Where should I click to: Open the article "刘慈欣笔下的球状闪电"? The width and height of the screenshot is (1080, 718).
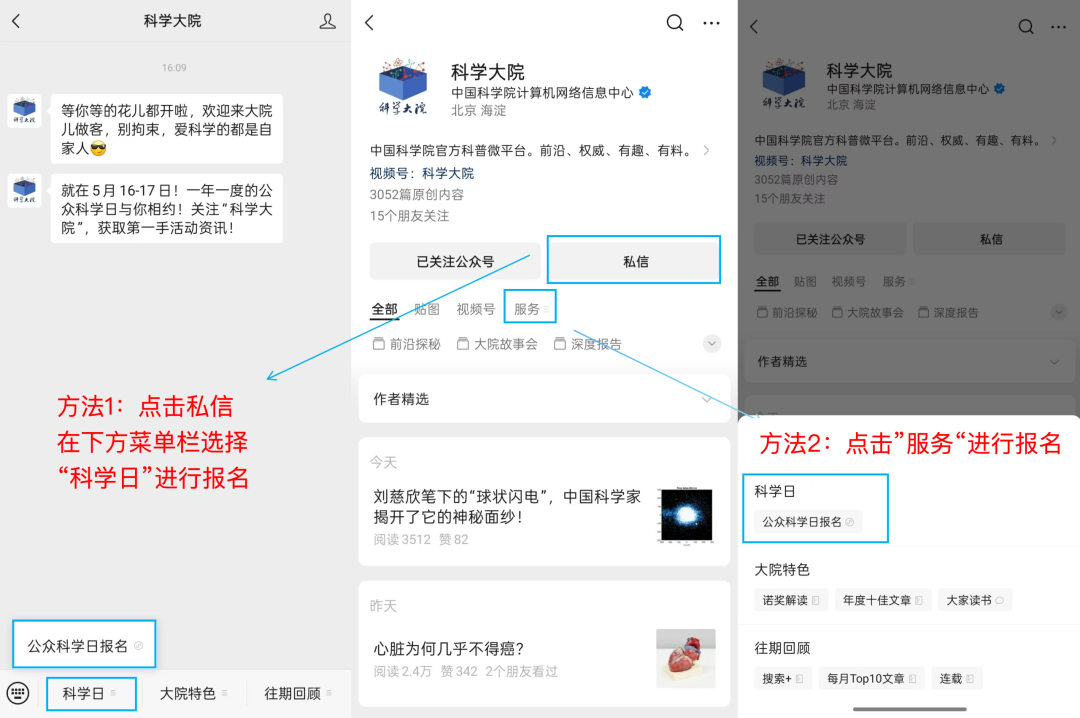[507, 506]
